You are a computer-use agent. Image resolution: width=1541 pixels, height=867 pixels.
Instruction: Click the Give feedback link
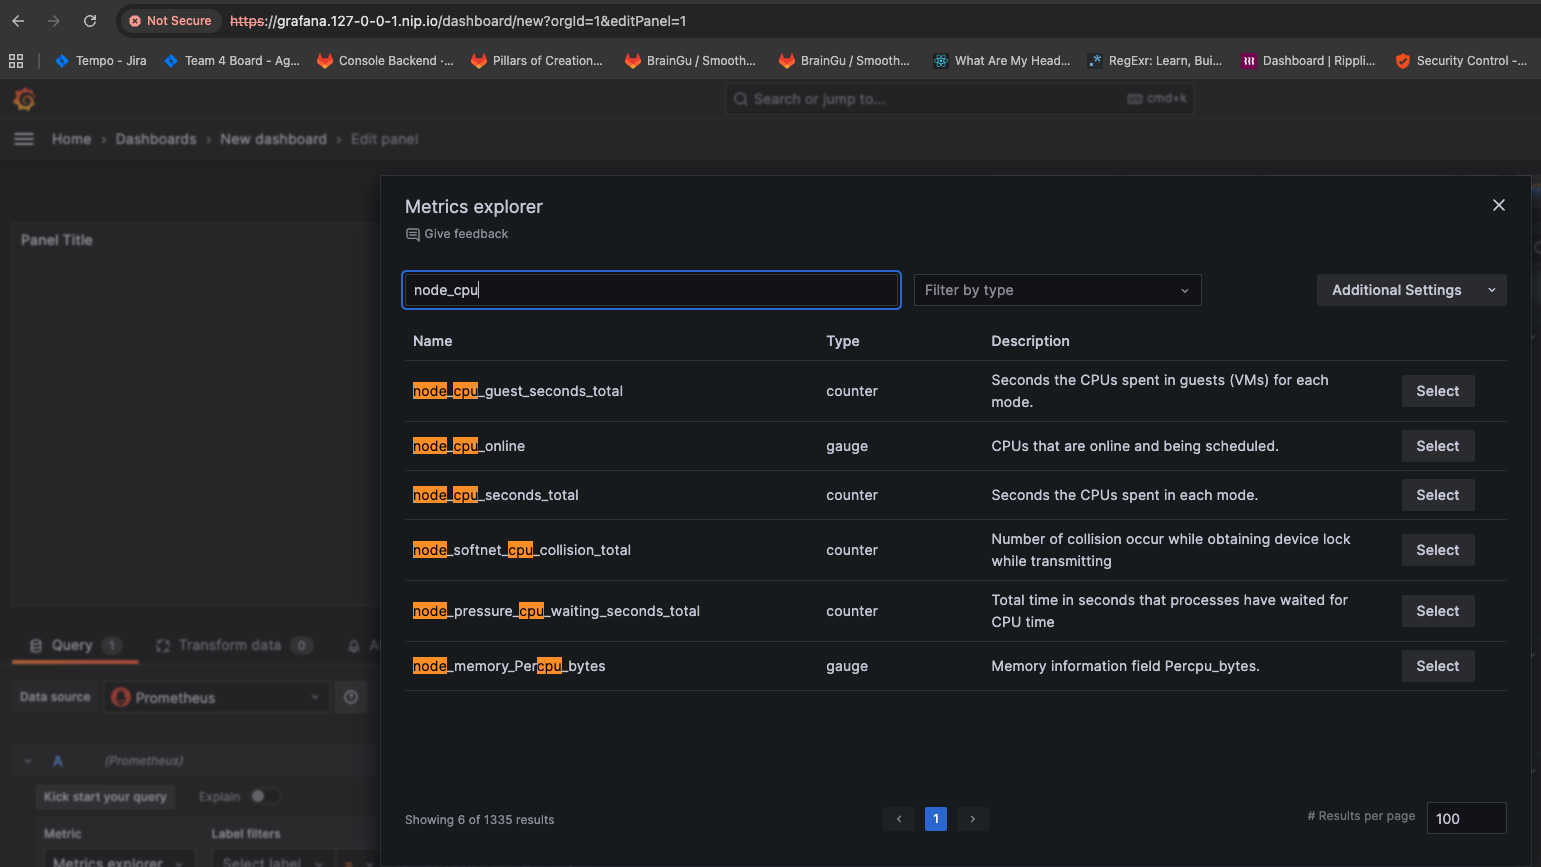click(x=457, y=234)
